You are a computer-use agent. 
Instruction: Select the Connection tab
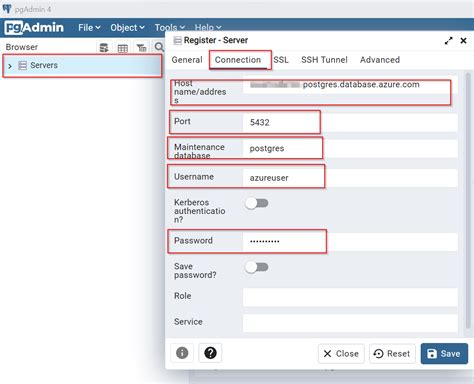point(238,60)
